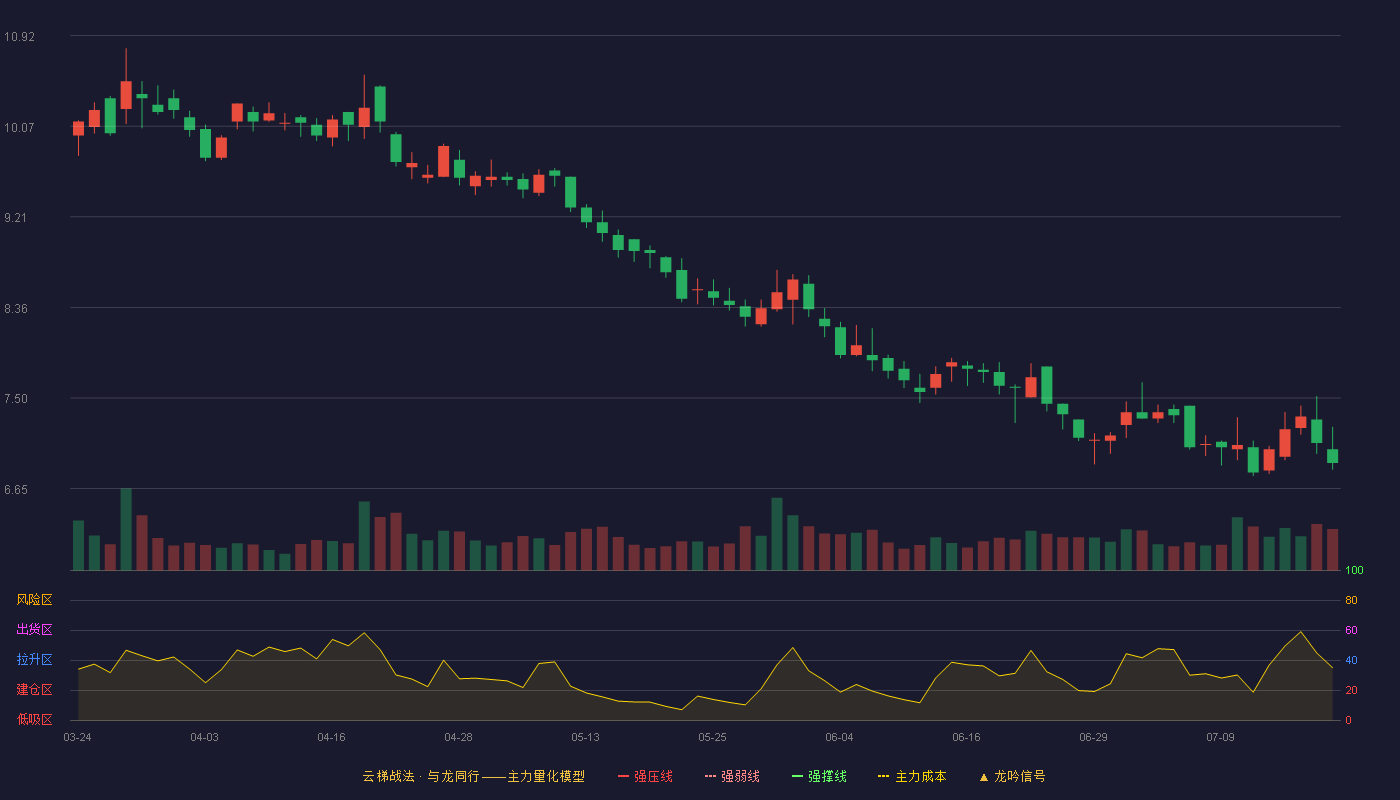Select the 低吸区 zone label
The image size is (1400, 800).
pyautogui.click(x=34, y=719)
